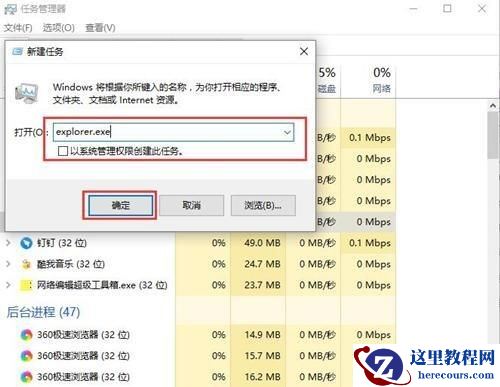Click the 取消 button
500x387 pixels.
point(192,205)
